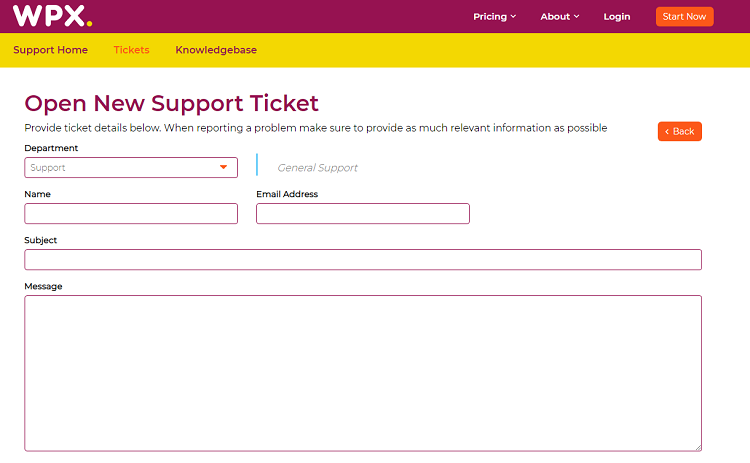Image resolution: width=750 pixels, height=463 pixels.
Task: Click the General Support description text
Action: tap(318, 168)
